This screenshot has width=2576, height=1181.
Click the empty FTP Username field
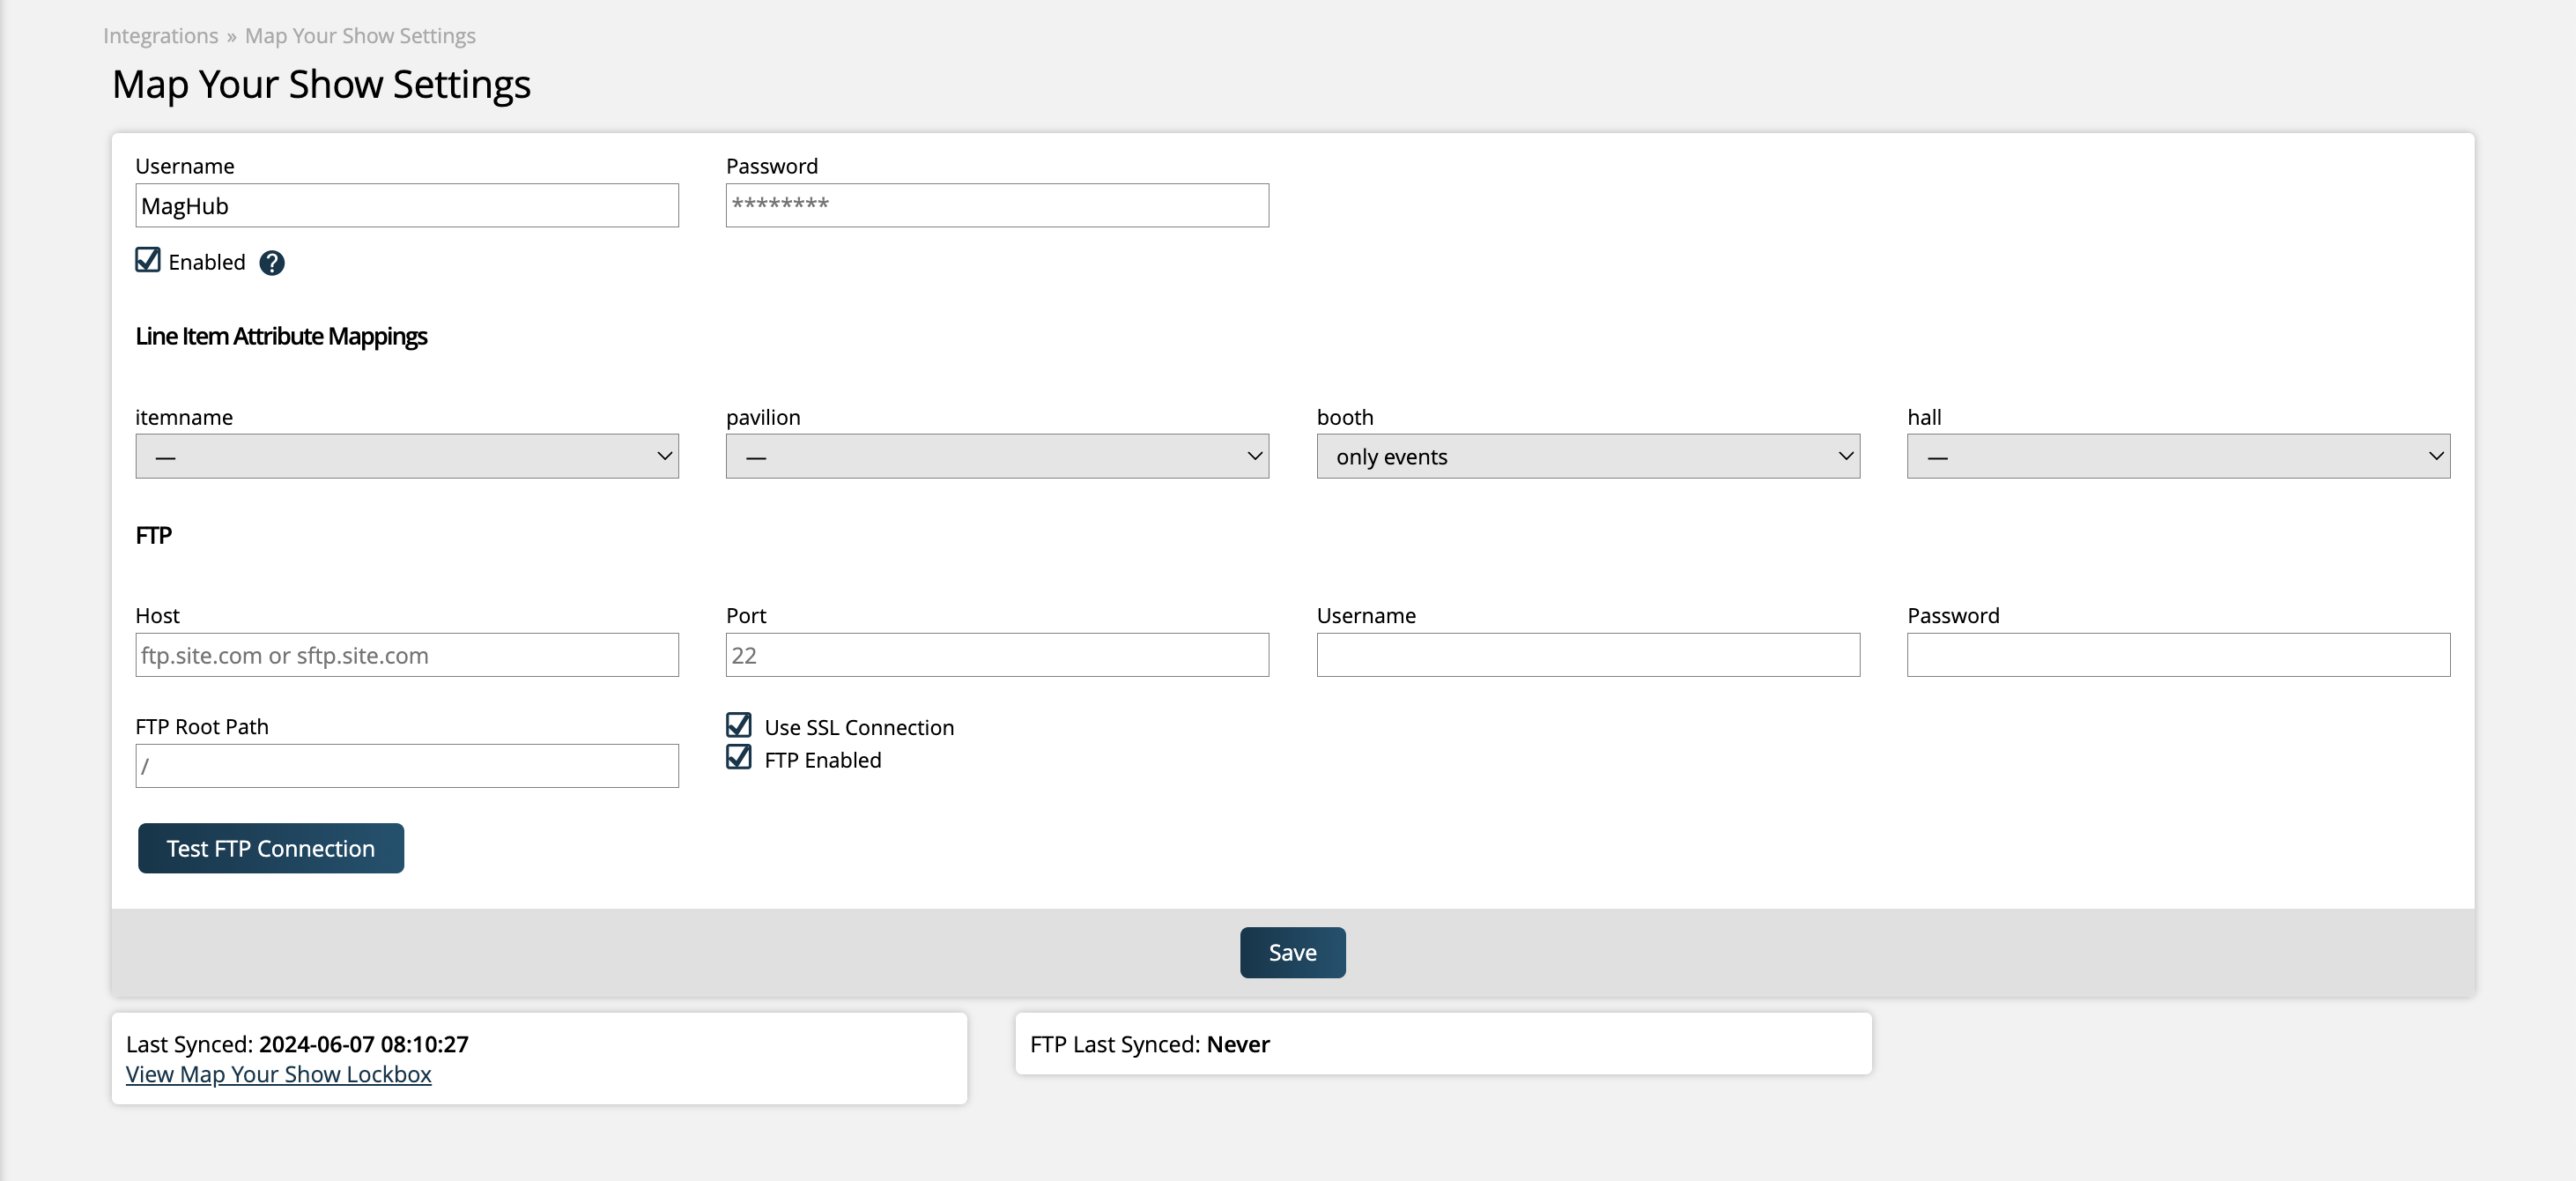point(1586,655)
